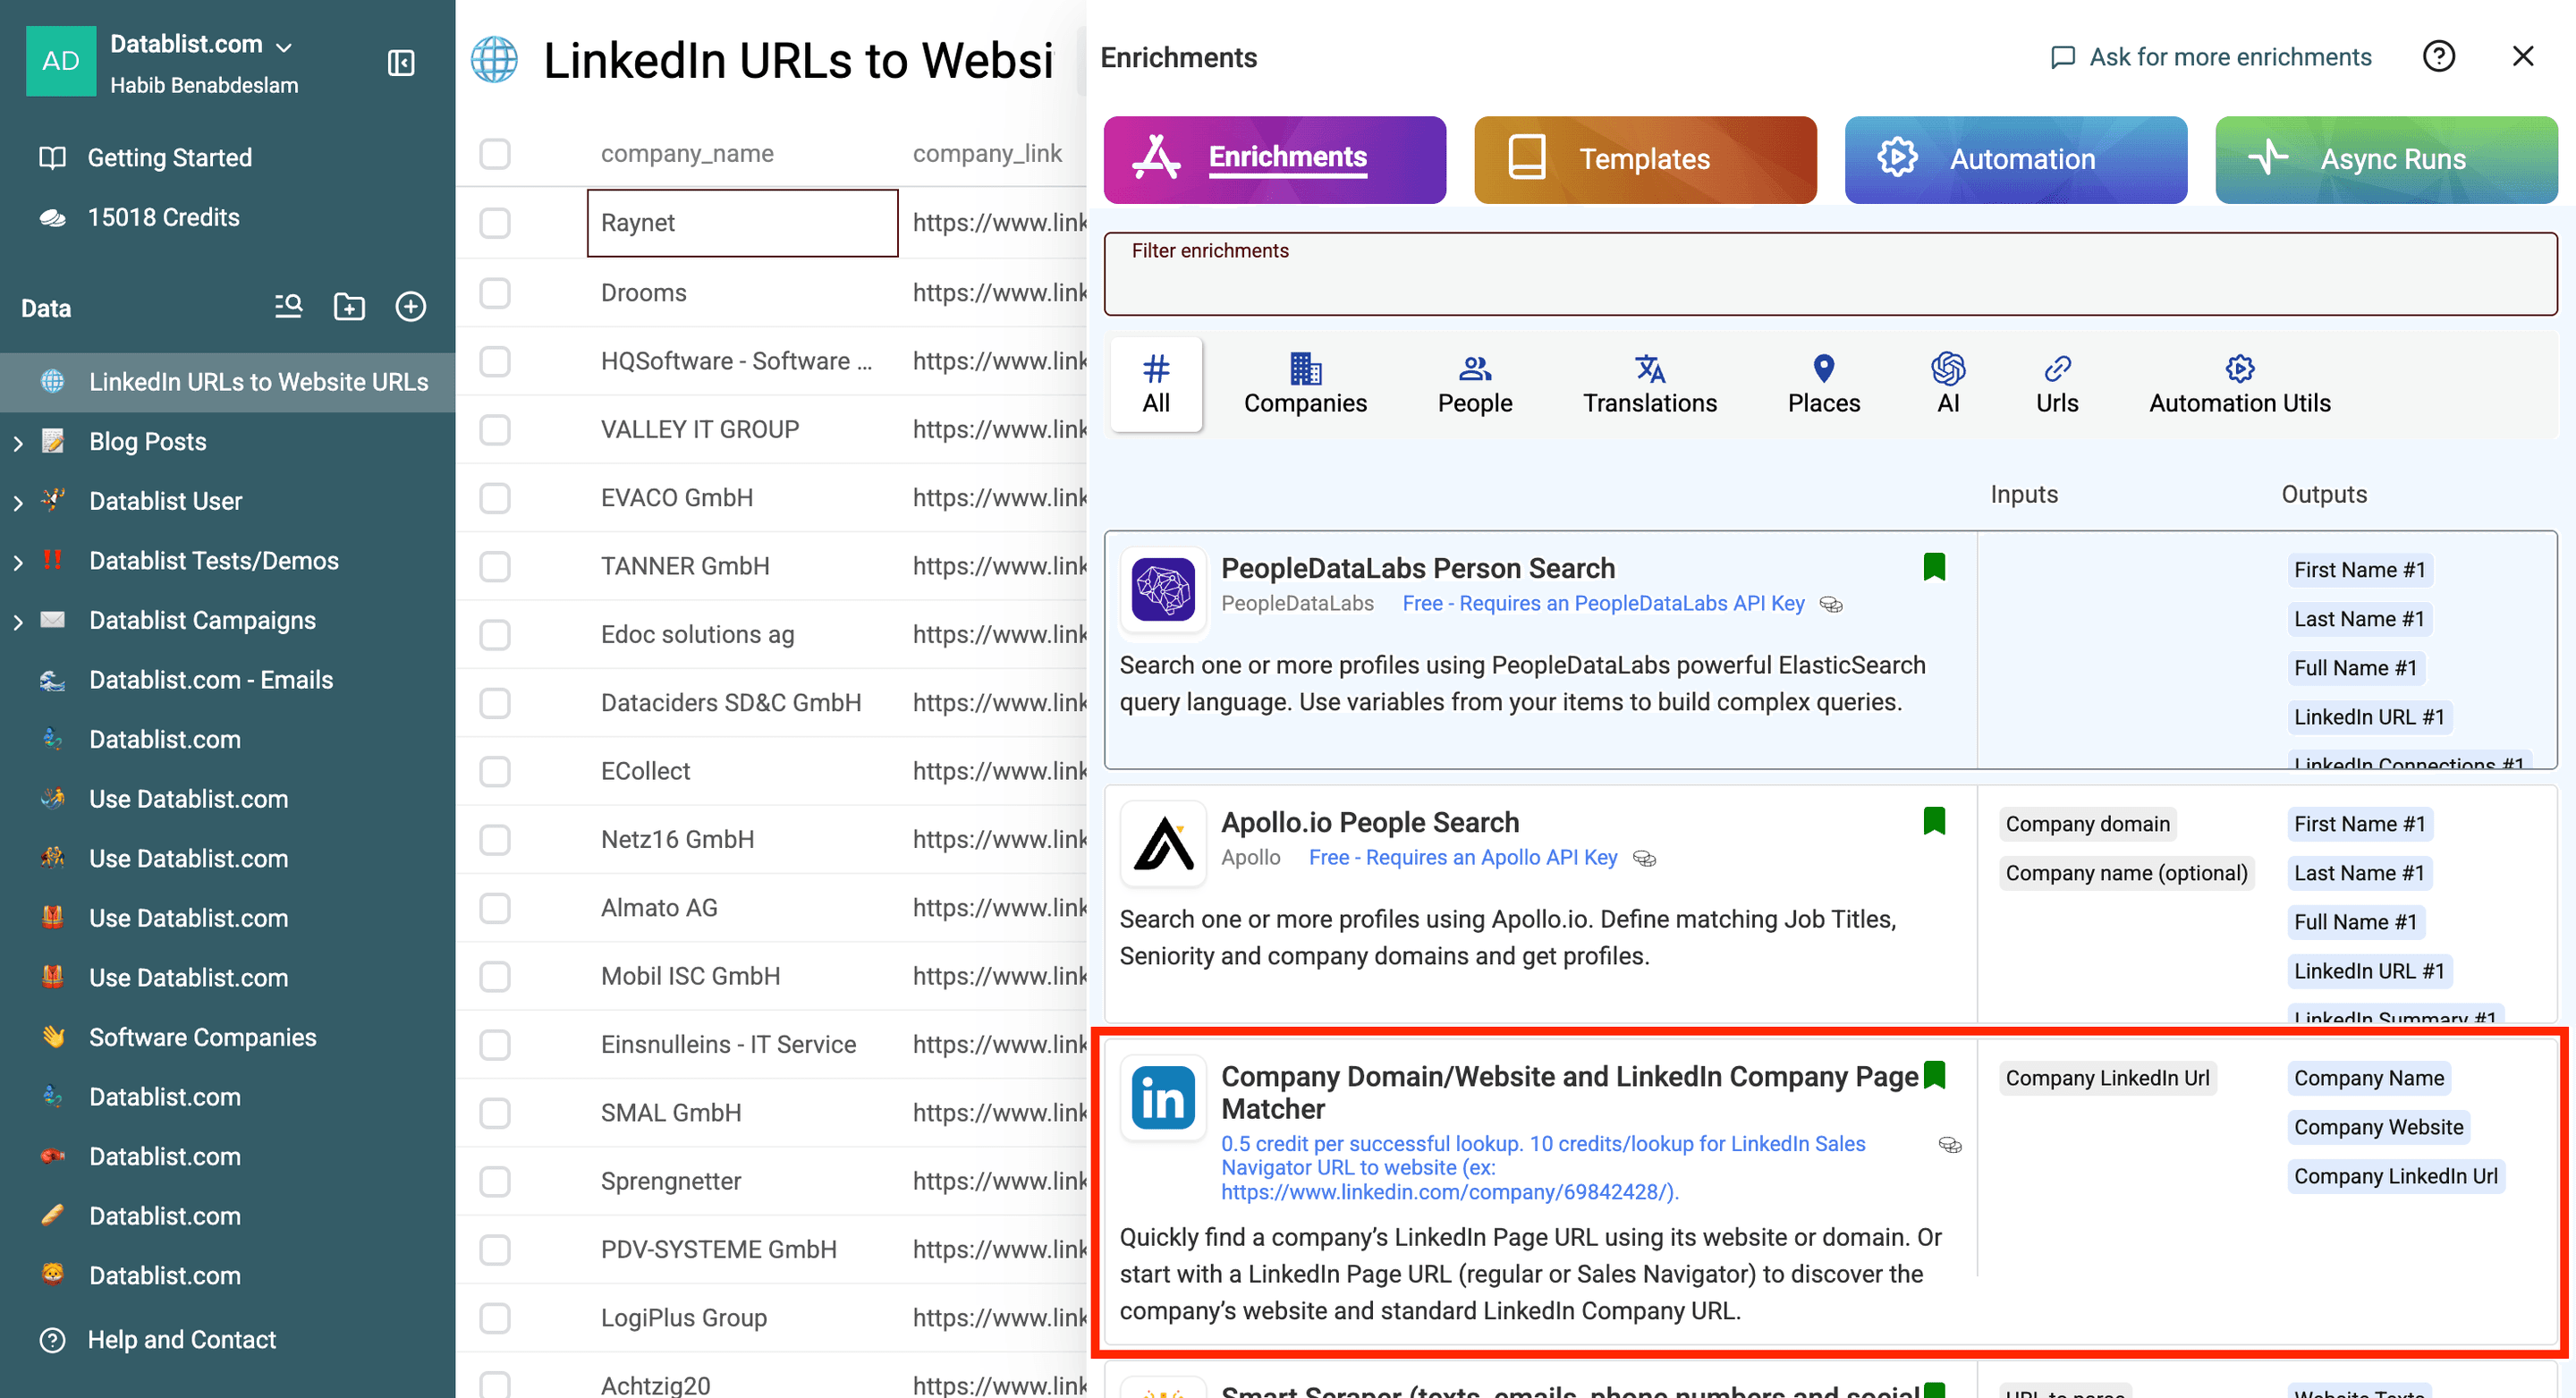The height and width of the screenshot is (1398, 2576).
Task: Select the Companies category filter
Action: tap(1304, 384)
